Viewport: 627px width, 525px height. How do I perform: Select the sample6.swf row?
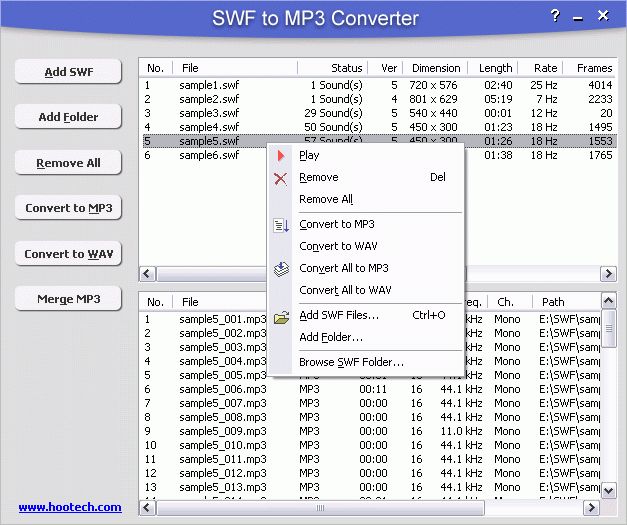coord(378,155)
